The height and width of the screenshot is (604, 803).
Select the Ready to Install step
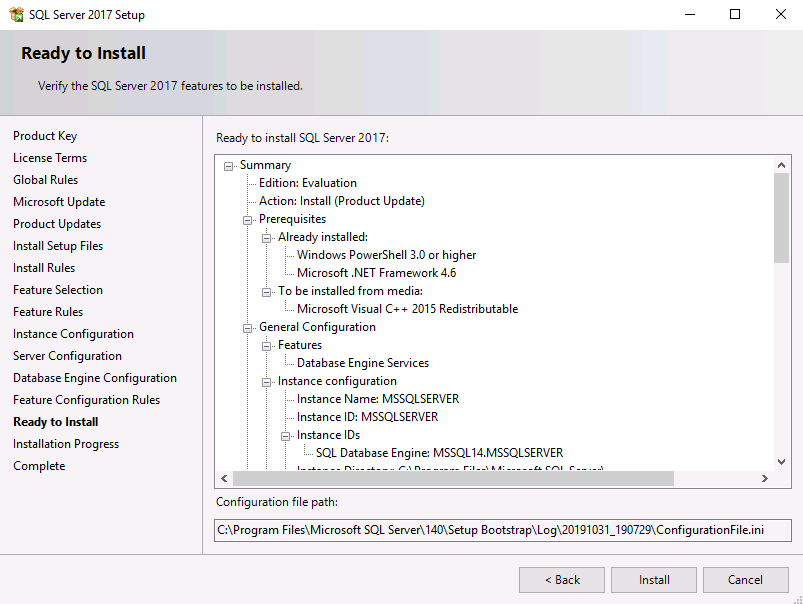[x=56, y=422]
